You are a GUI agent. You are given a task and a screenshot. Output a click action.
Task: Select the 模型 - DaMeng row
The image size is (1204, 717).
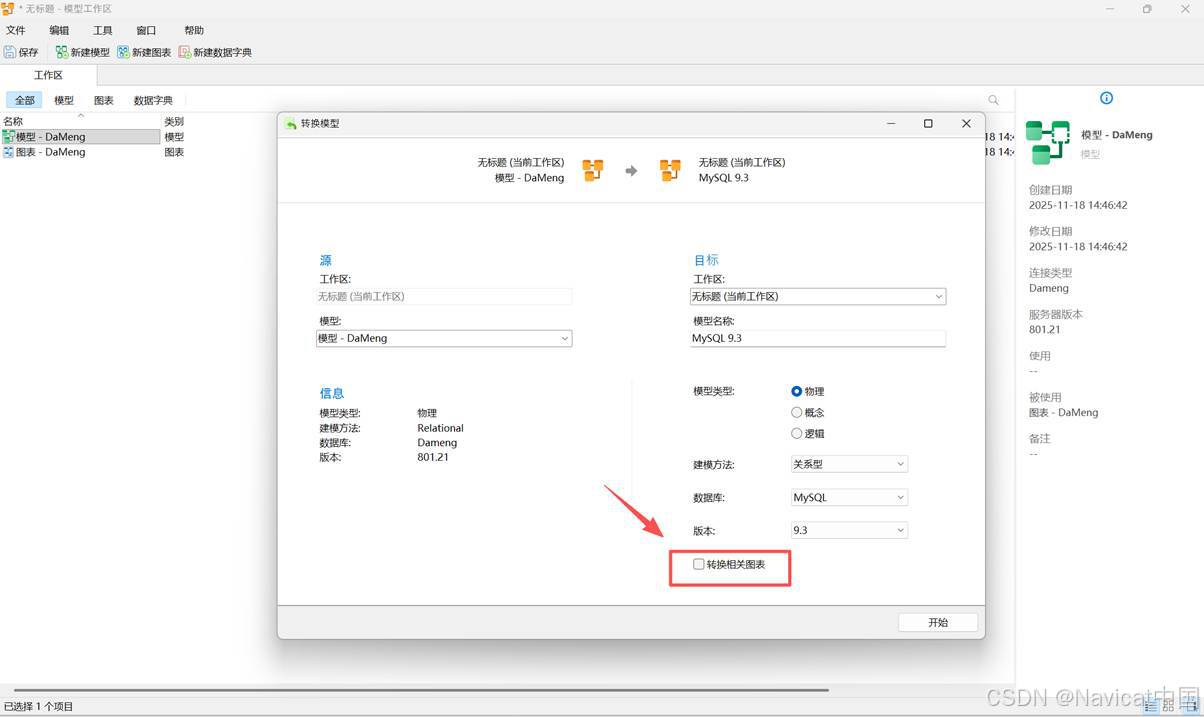pyautogui.click(x=80, y=137)
